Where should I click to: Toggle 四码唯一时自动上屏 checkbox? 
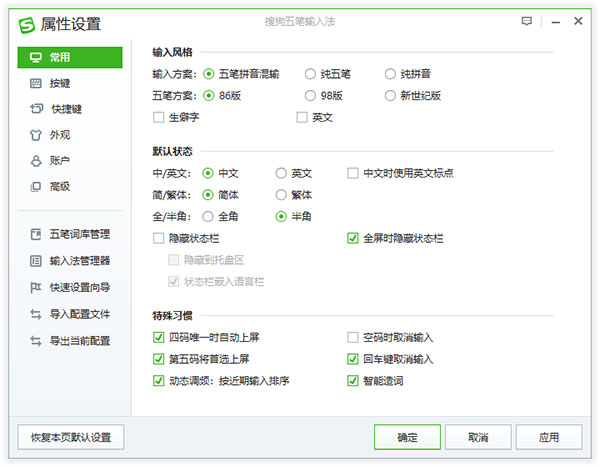tap(159, 337)
